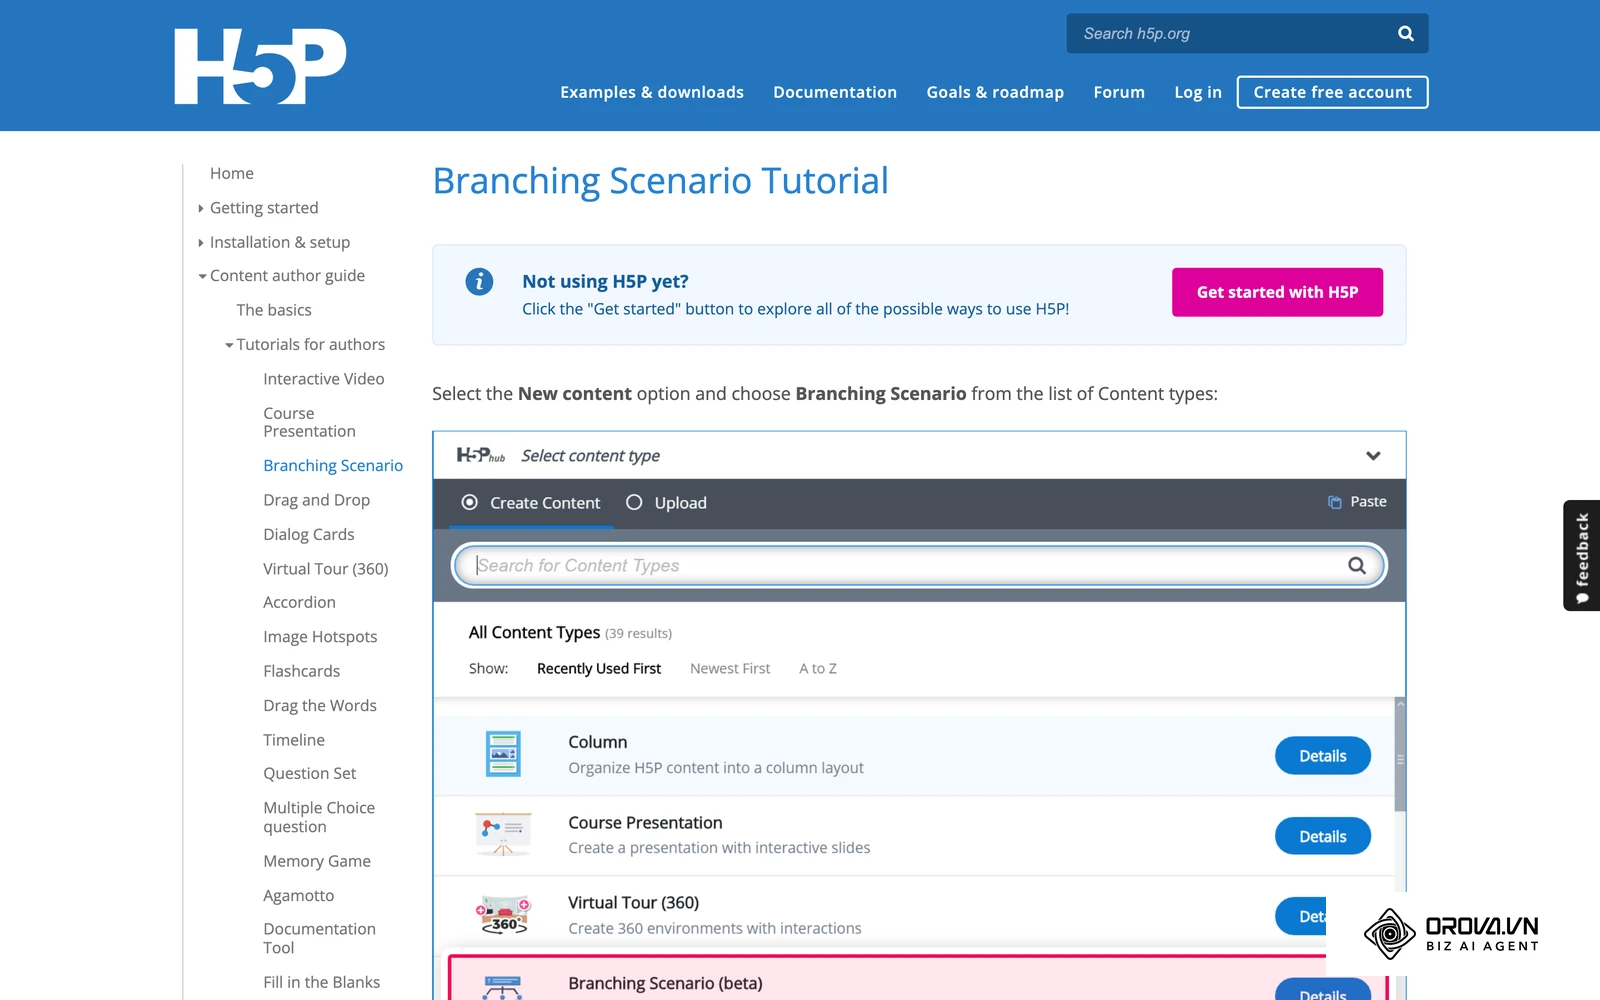
Task: Expand Installation & setup section
Action: [x=201, y=242]
